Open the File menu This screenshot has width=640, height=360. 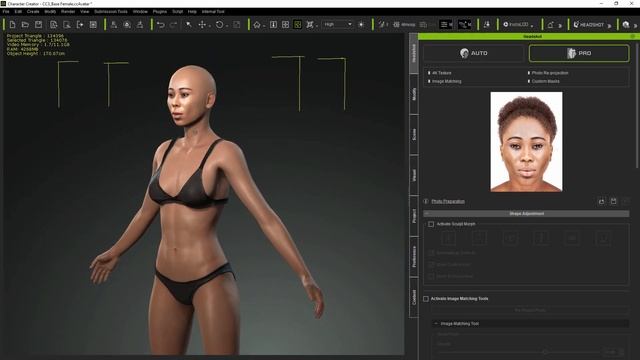tap(6, 12)
